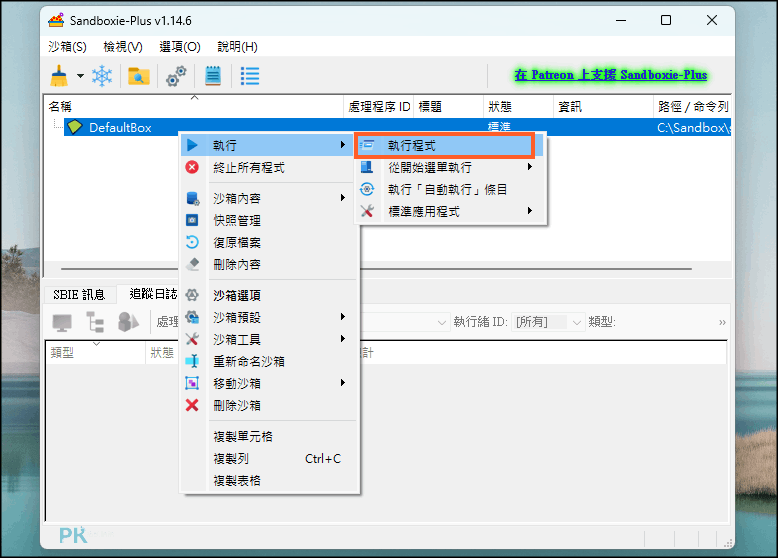Click the snapshot camera icon beside 快照管理
The width and height of the screenshot is (778, 558).
pos(192,220)
